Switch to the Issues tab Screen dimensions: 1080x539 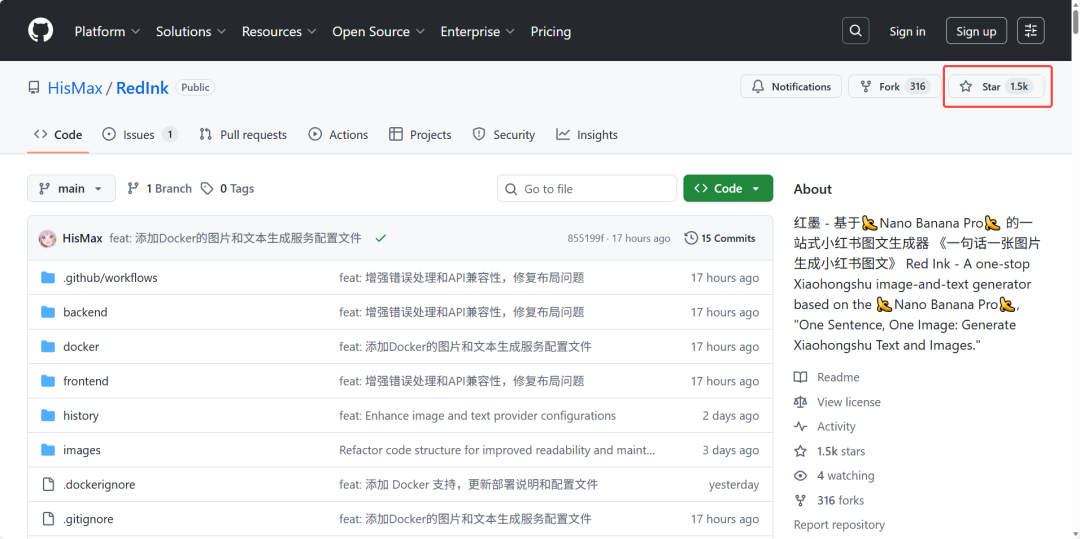pyautogui.click(x=138, y=134)
